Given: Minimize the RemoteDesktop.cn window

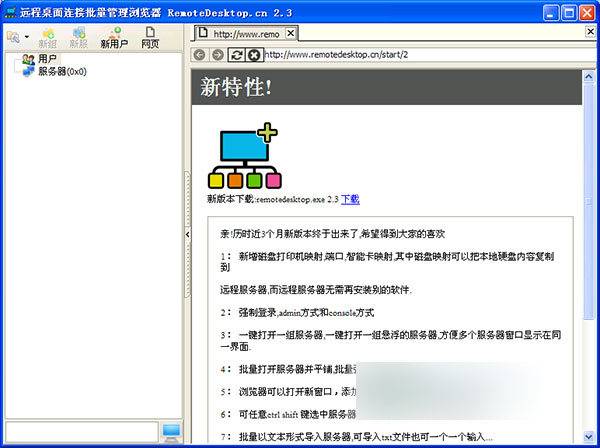Looking at the screenshot, I should 551,13.
